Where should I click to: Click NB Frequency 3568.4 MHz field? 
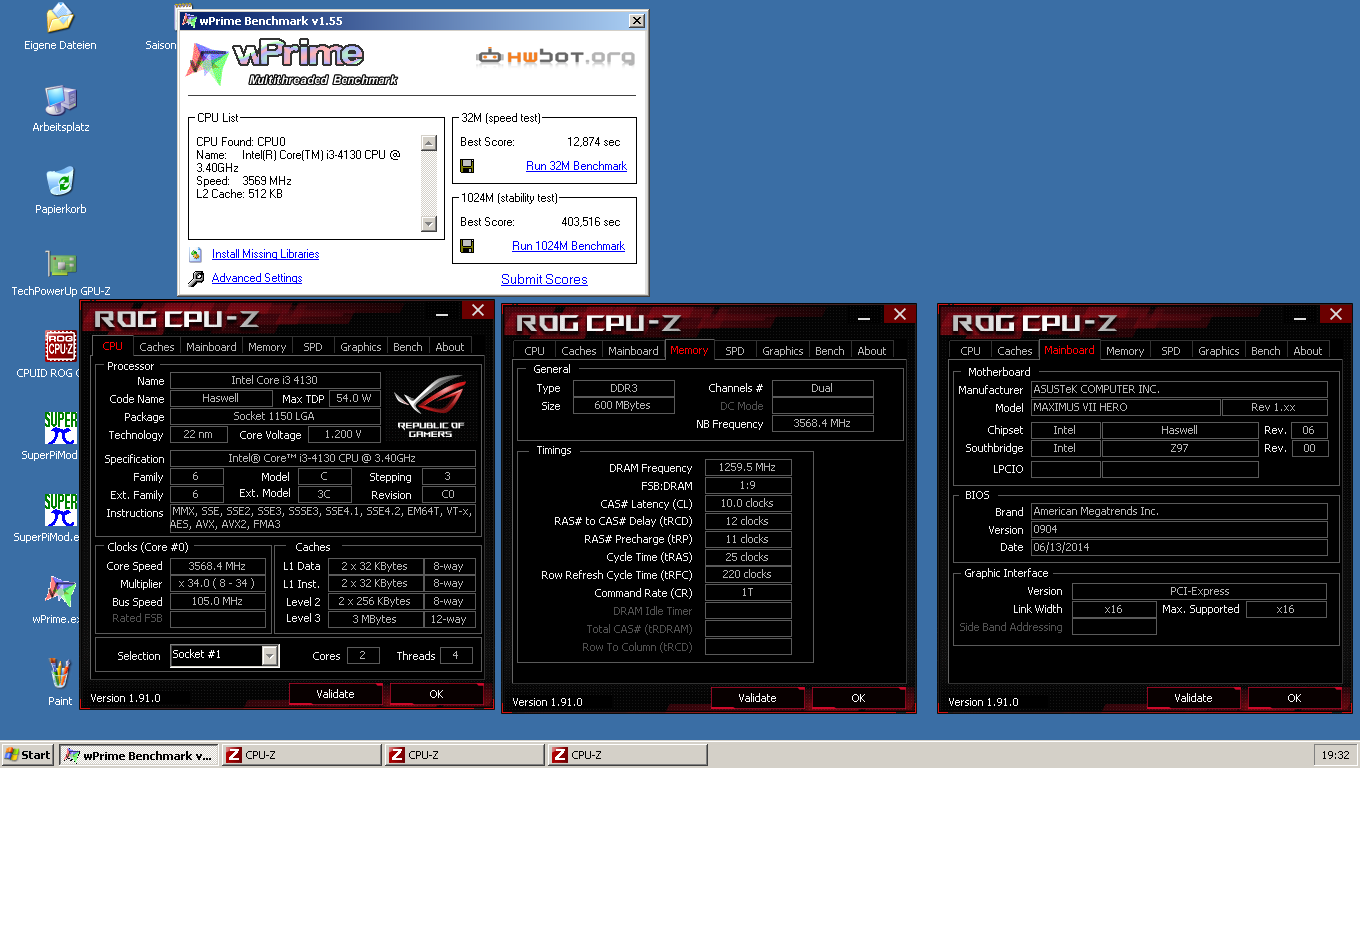(823, 424)
